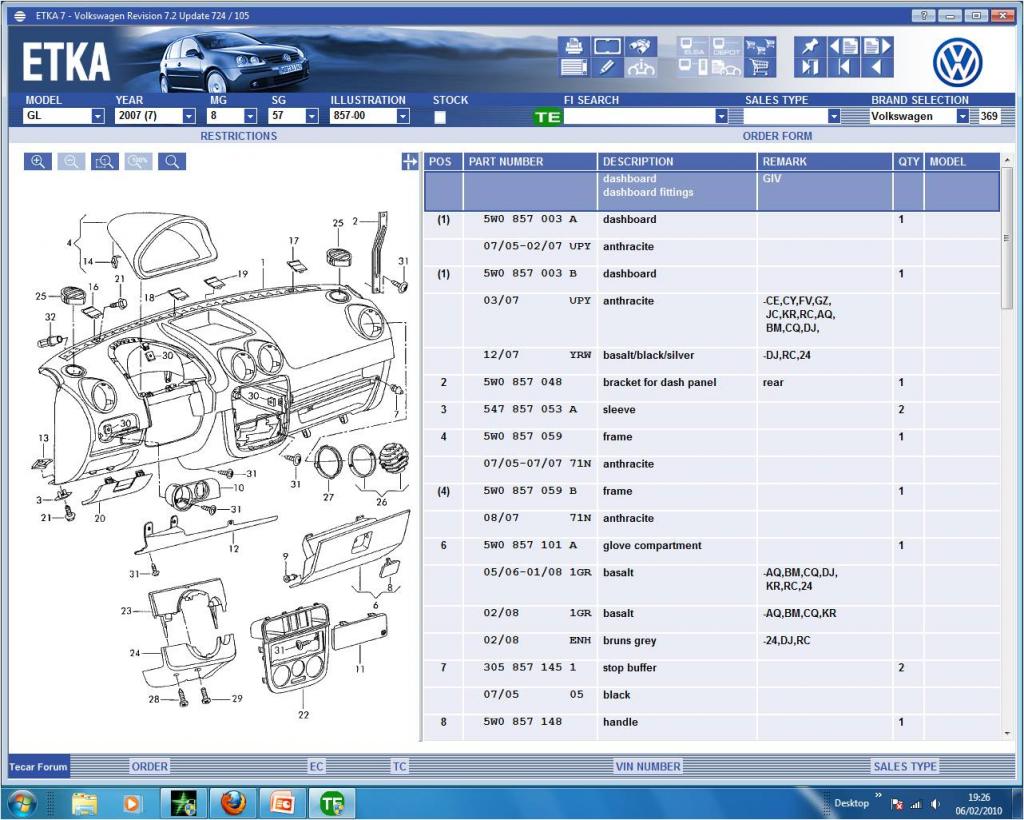Open the ORDER FORM tab

[x=777, y=136]
